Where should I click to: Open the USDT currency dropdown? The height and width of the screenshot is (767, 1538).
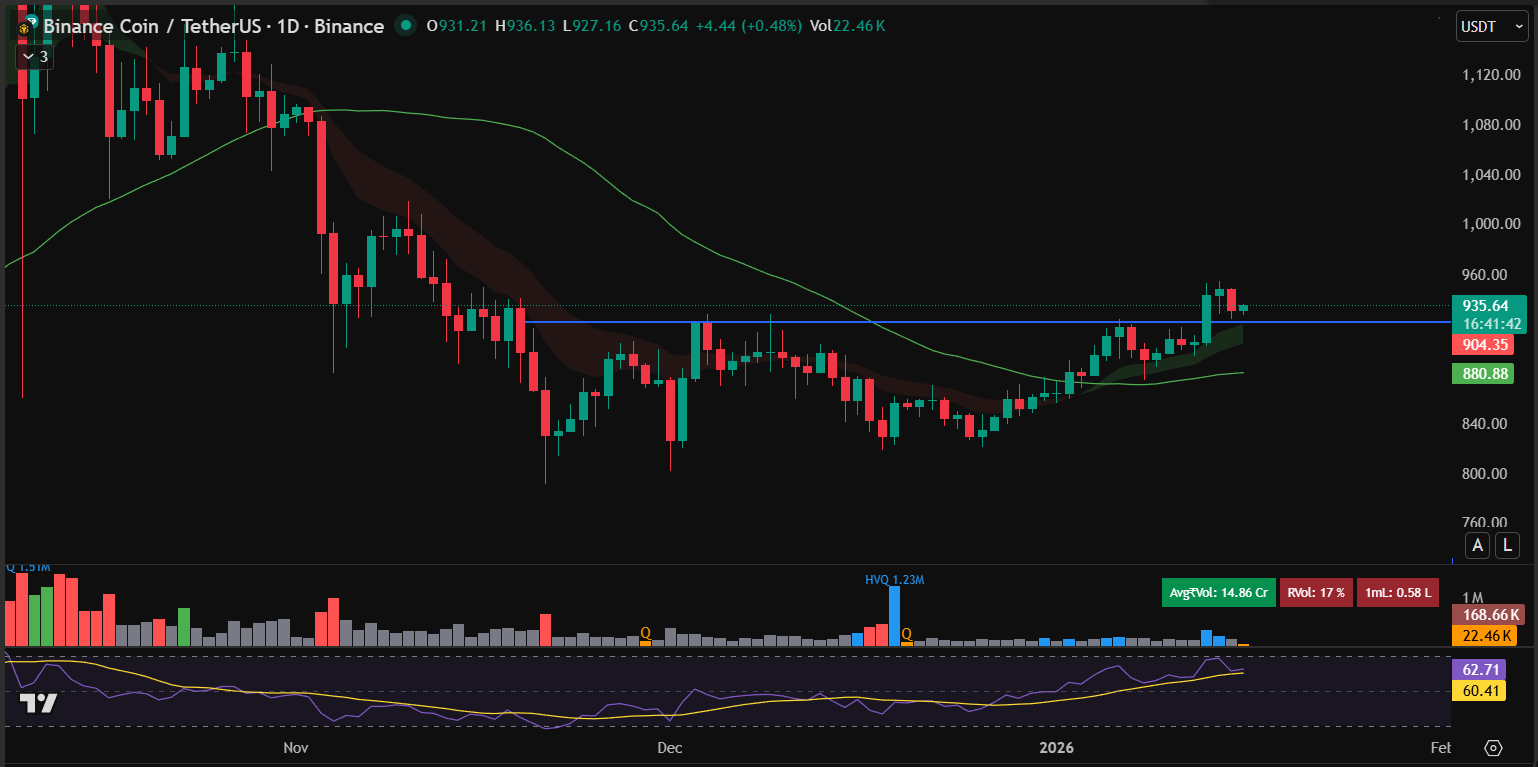(x=1490, y=26)
